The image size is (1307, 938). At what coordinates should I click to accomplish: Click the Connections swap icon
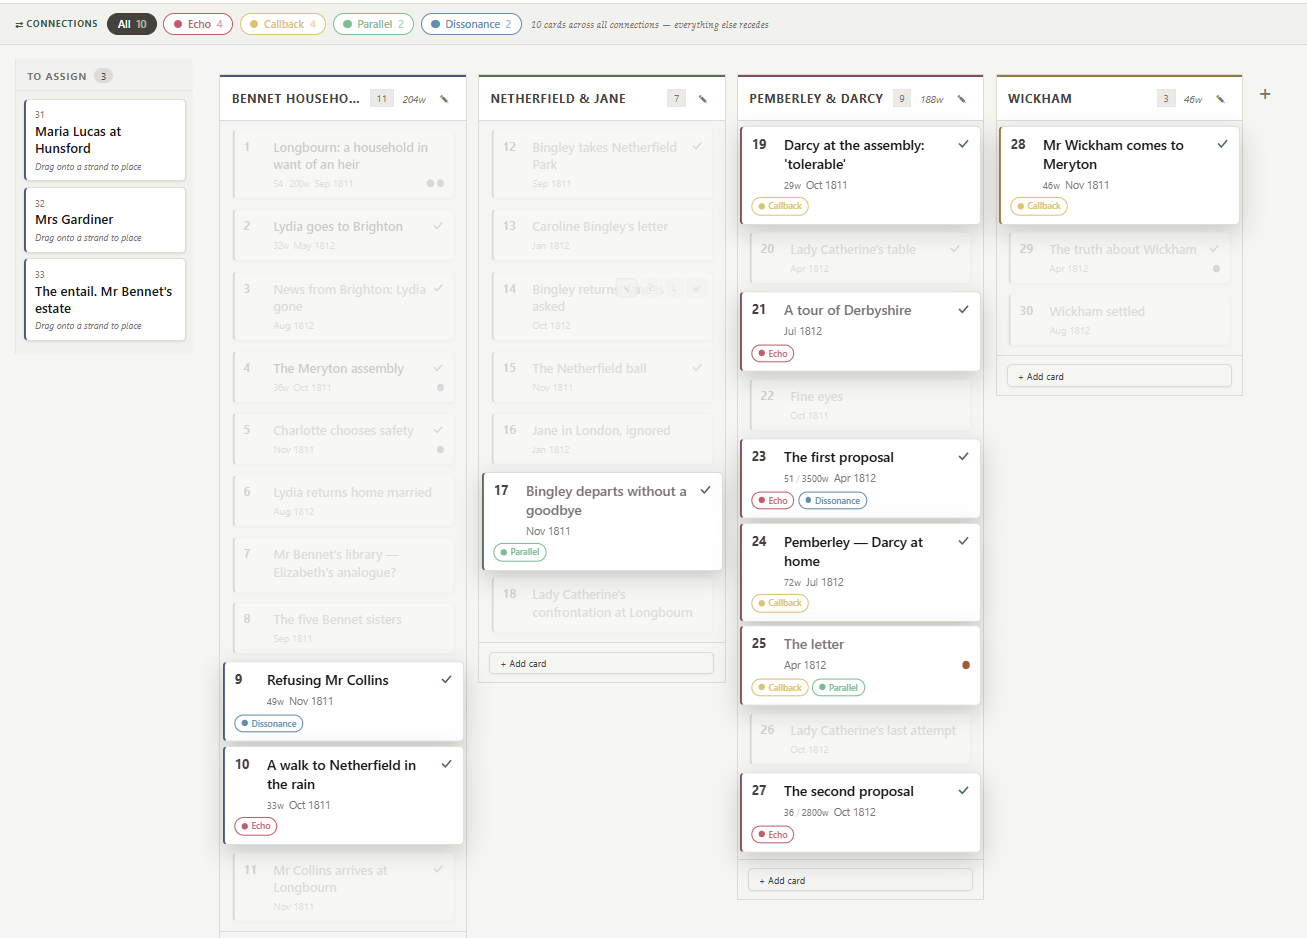click(19, 24)
